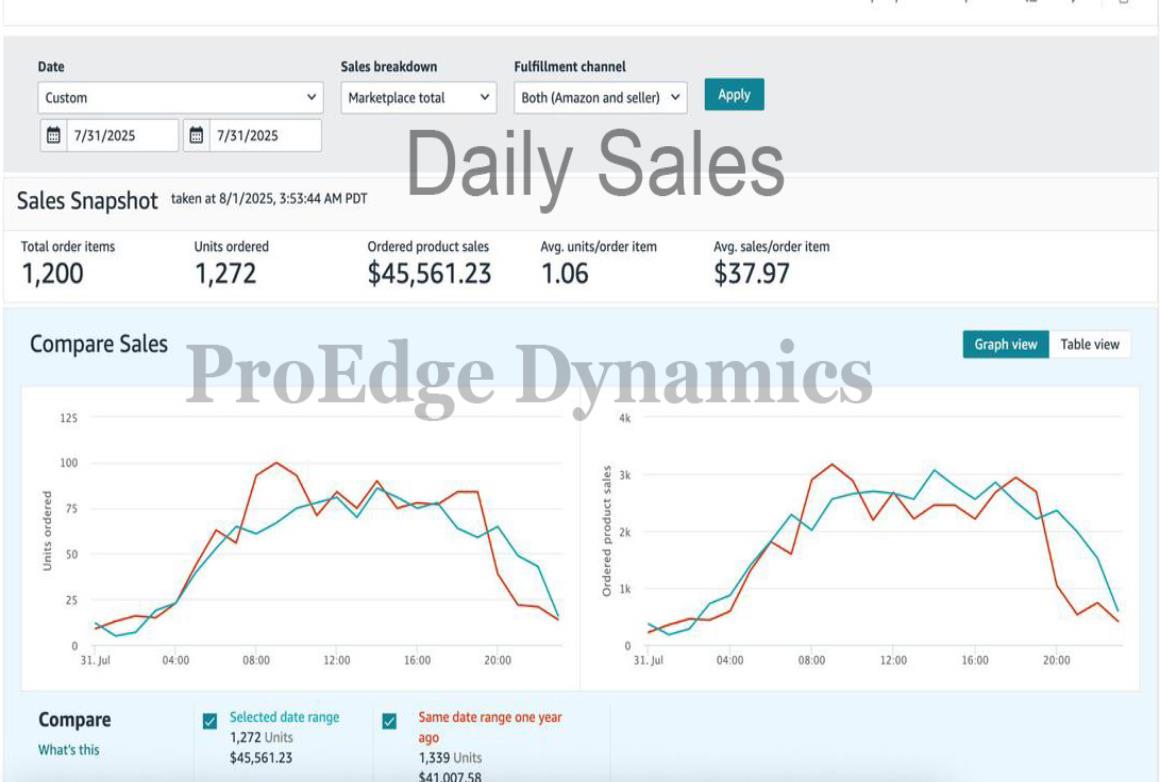The height and width of the screenshot is (782, 1160).
Task: Expand the Fulfillment channel dropdown
Action: pyautogui.click(x=601, y=98)
